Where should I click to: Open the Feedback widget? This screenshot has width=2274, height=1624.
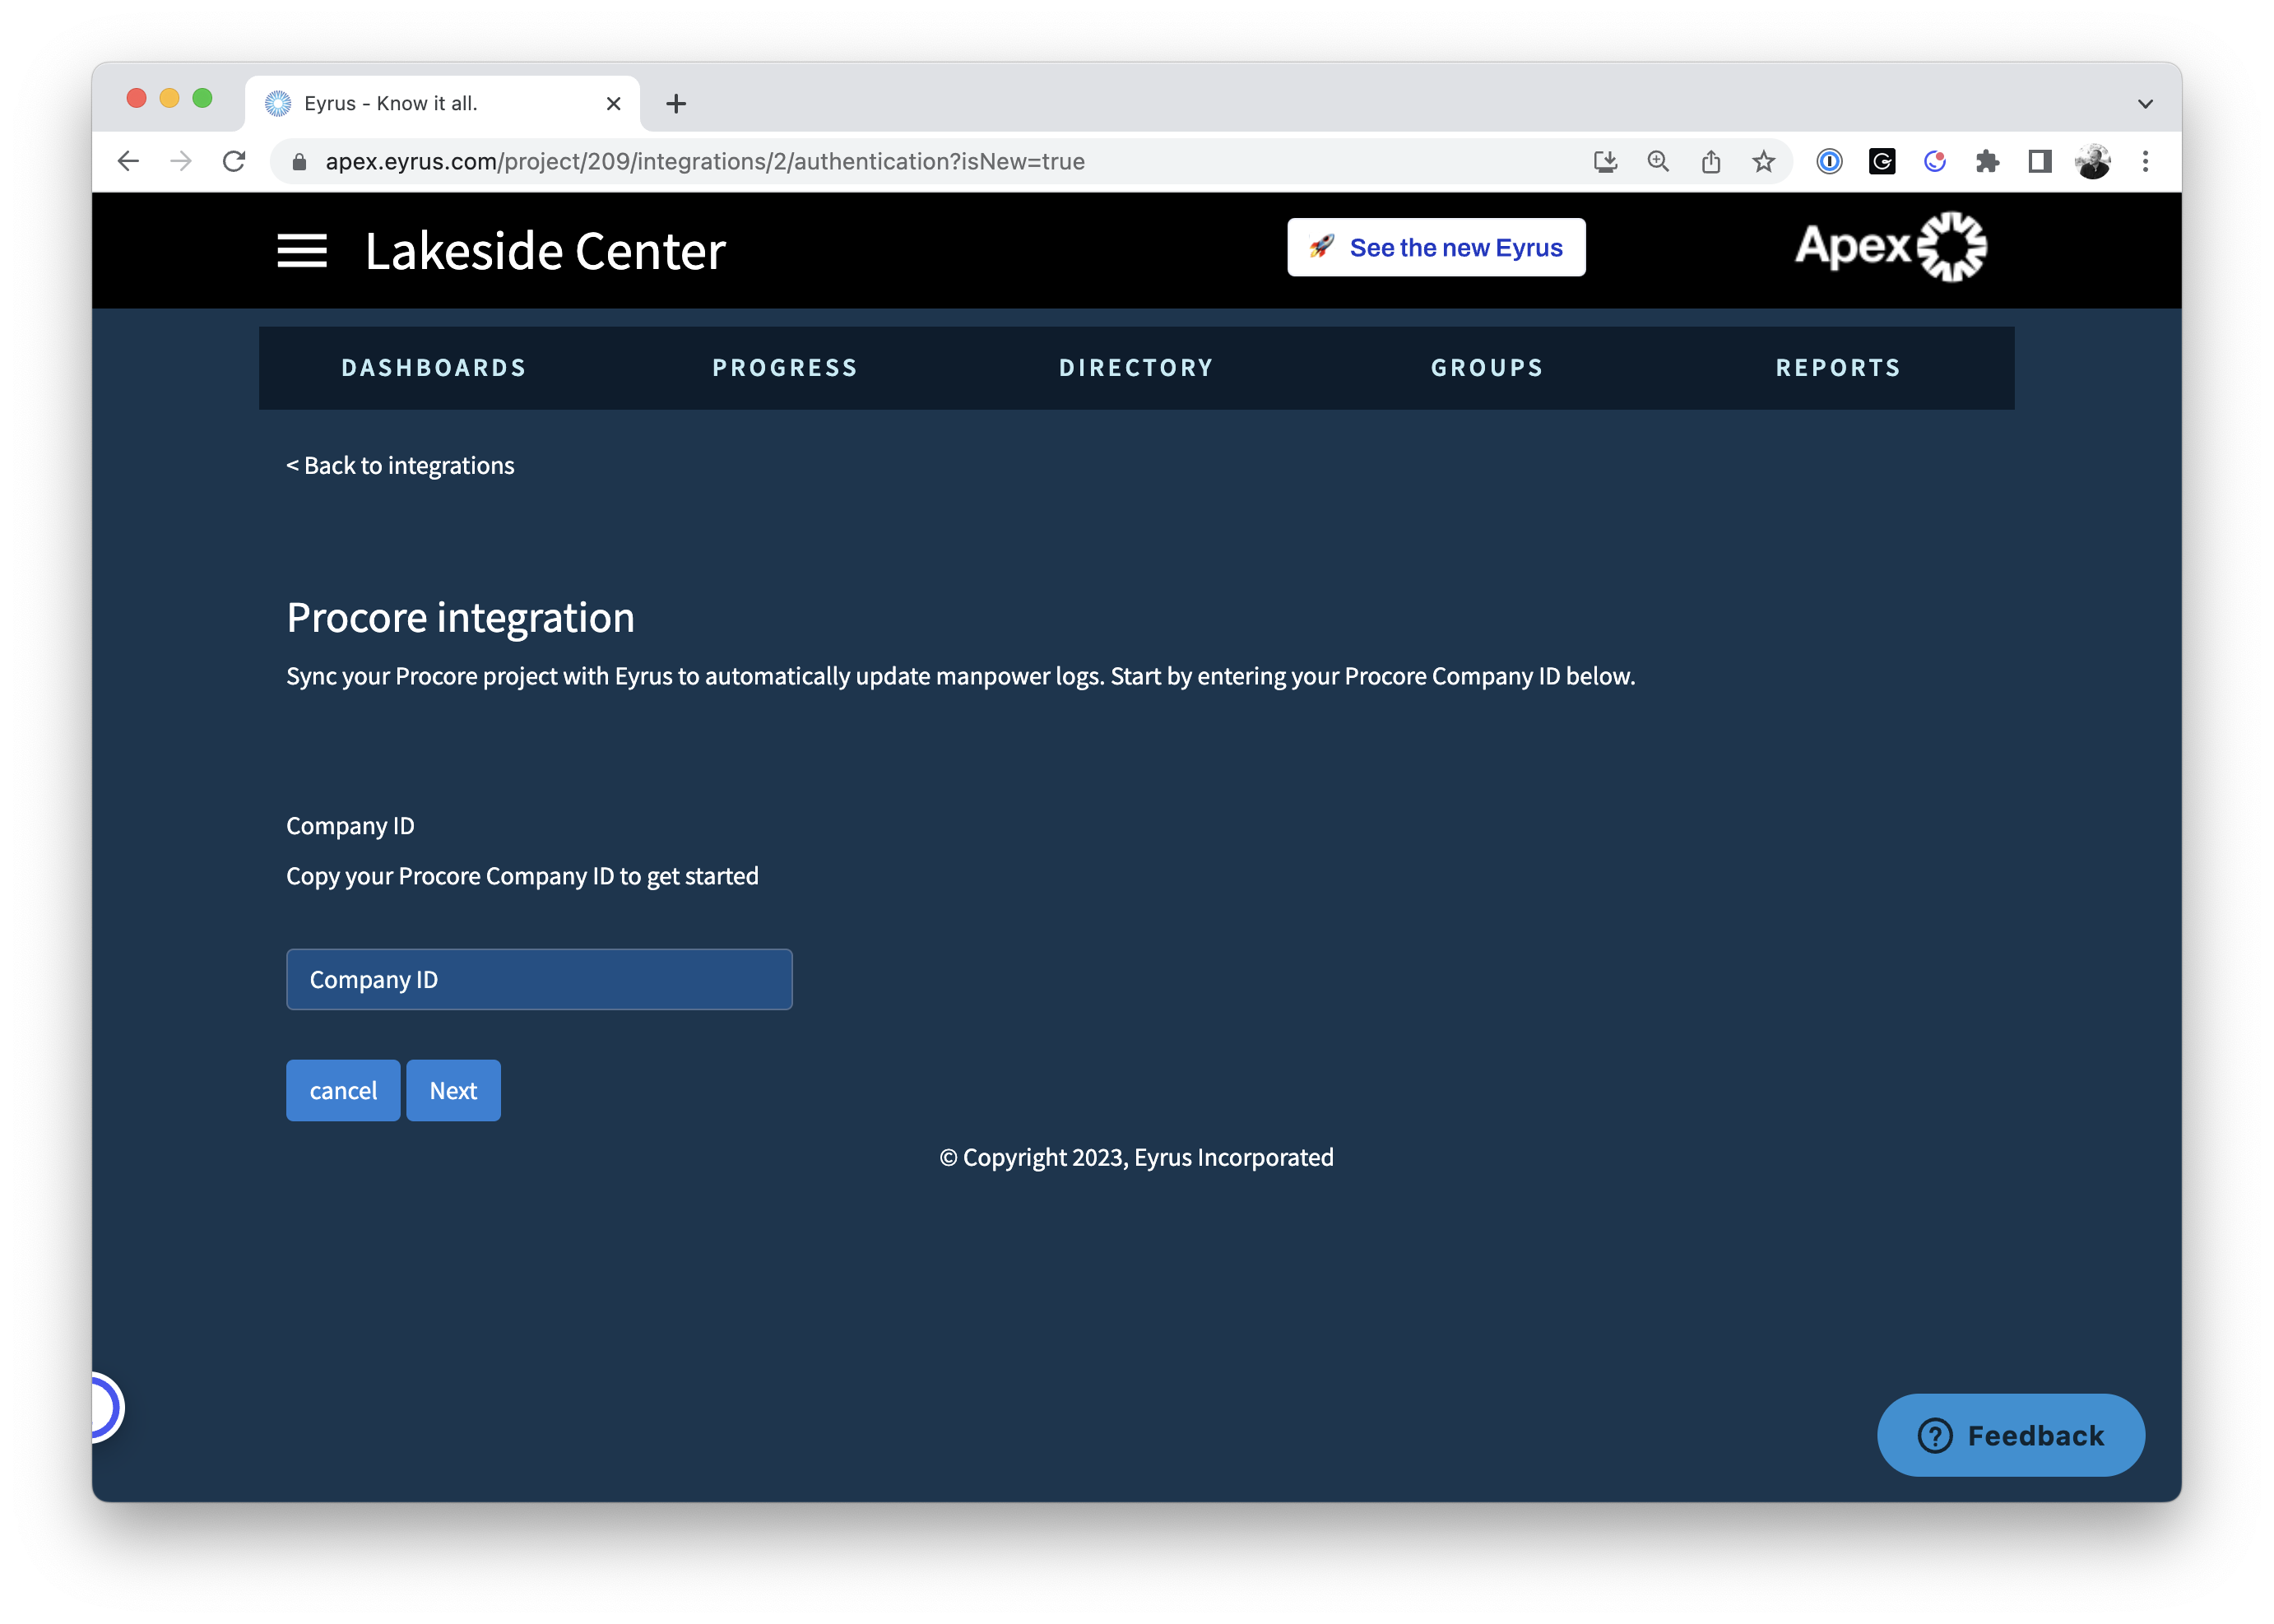(2010, 1435)
